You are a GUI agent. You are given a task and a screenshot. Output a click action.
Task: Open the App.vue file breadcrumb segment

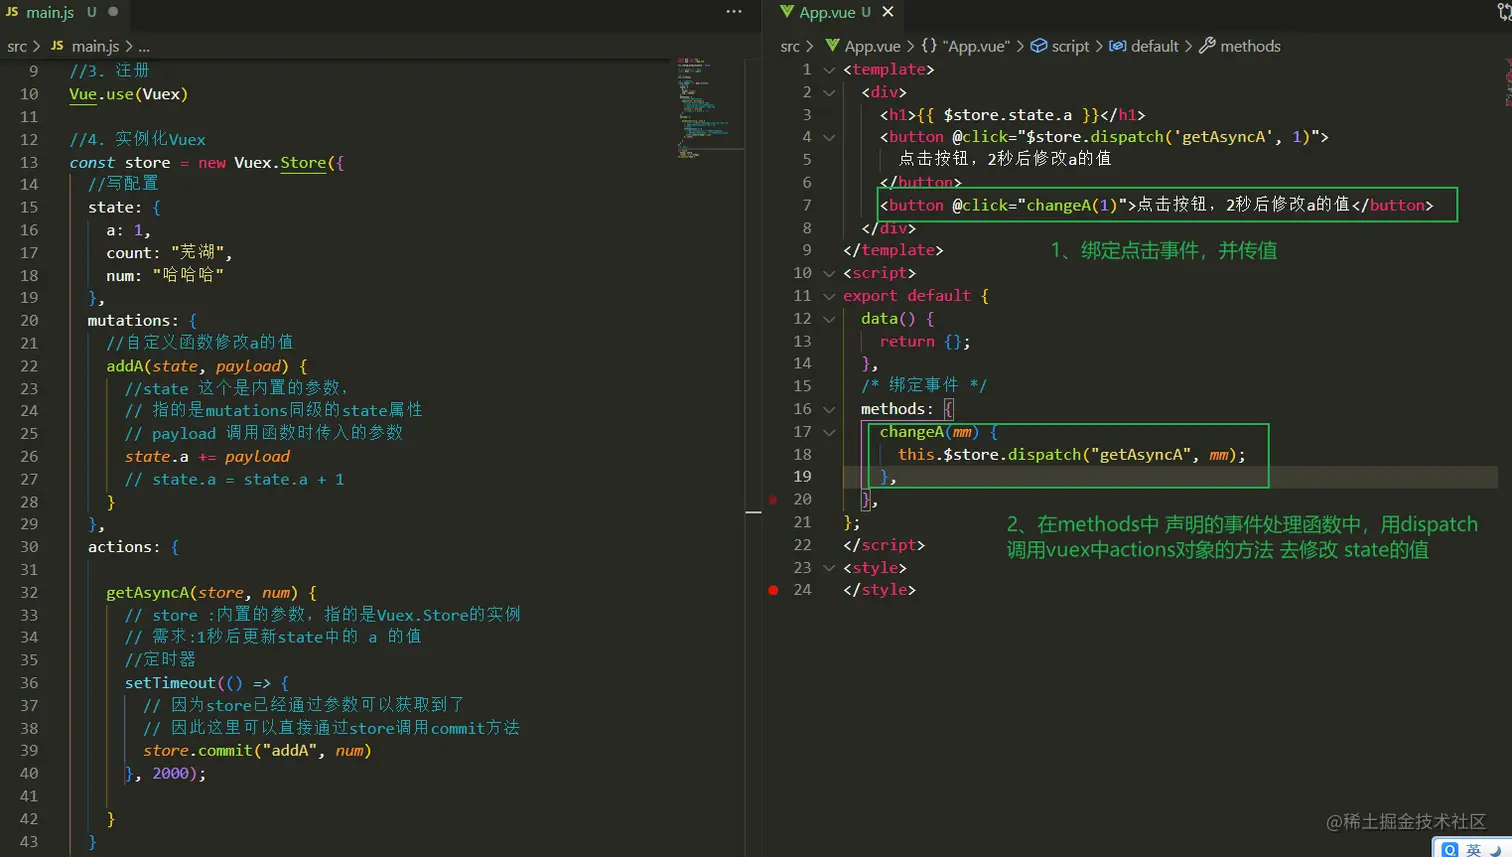[x=872, y=46]
